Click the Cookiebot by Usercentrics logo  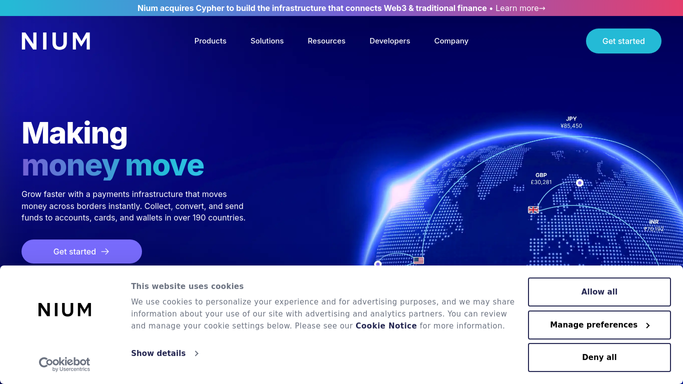click(x=64, y=364)
